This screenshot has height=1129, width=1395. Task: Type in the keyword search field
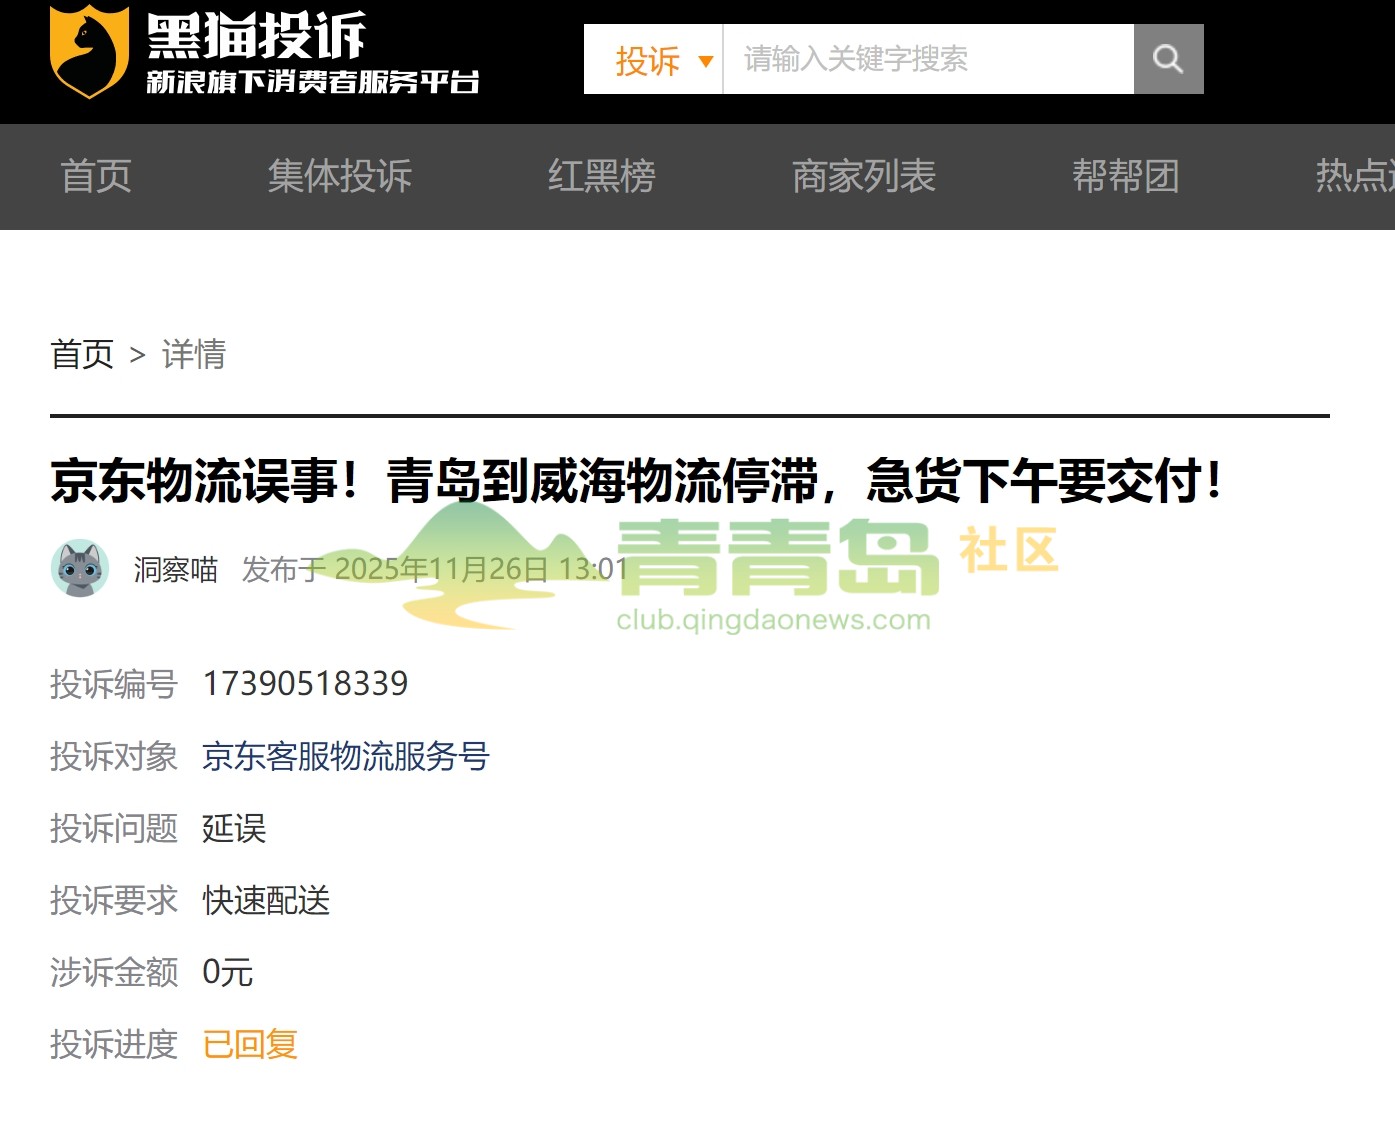[927, 60]
